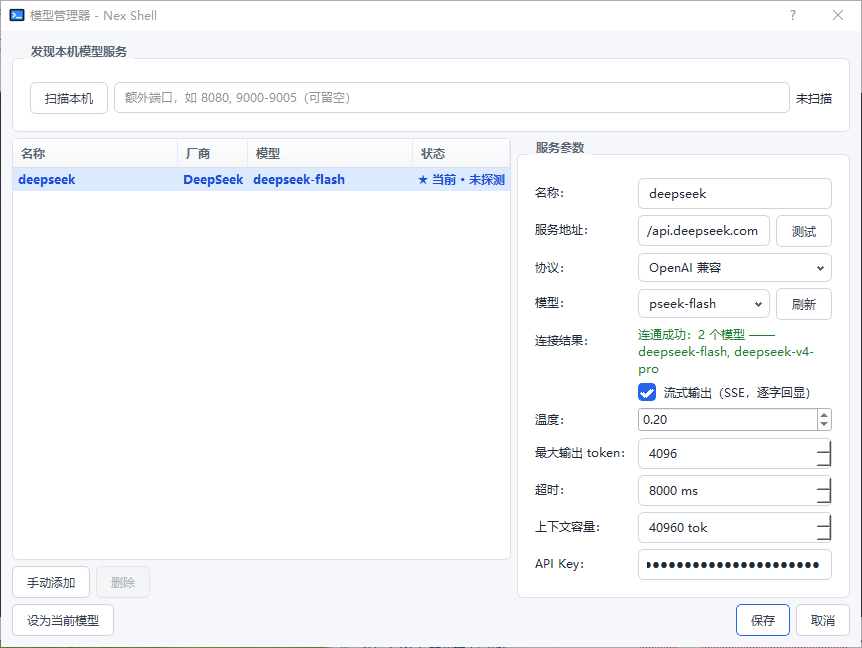Save settings with the 保存 button
The width and height of the screenshot is (862, 648).
[763, 621]
